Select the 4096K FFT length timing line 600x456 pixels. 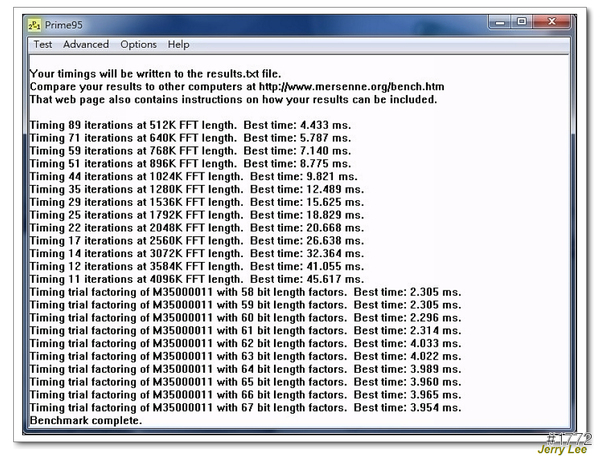pyautogui.click(x=195, y=280)
